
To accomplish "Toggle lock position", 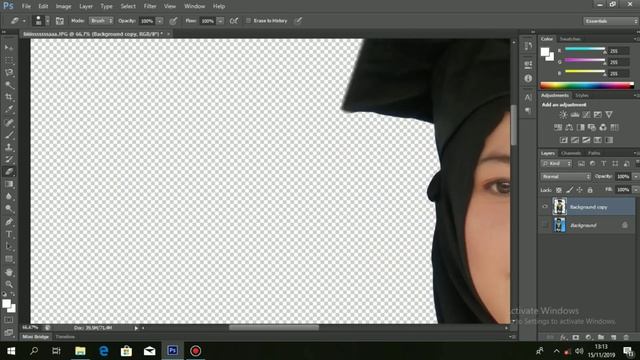I will point(580,190).
